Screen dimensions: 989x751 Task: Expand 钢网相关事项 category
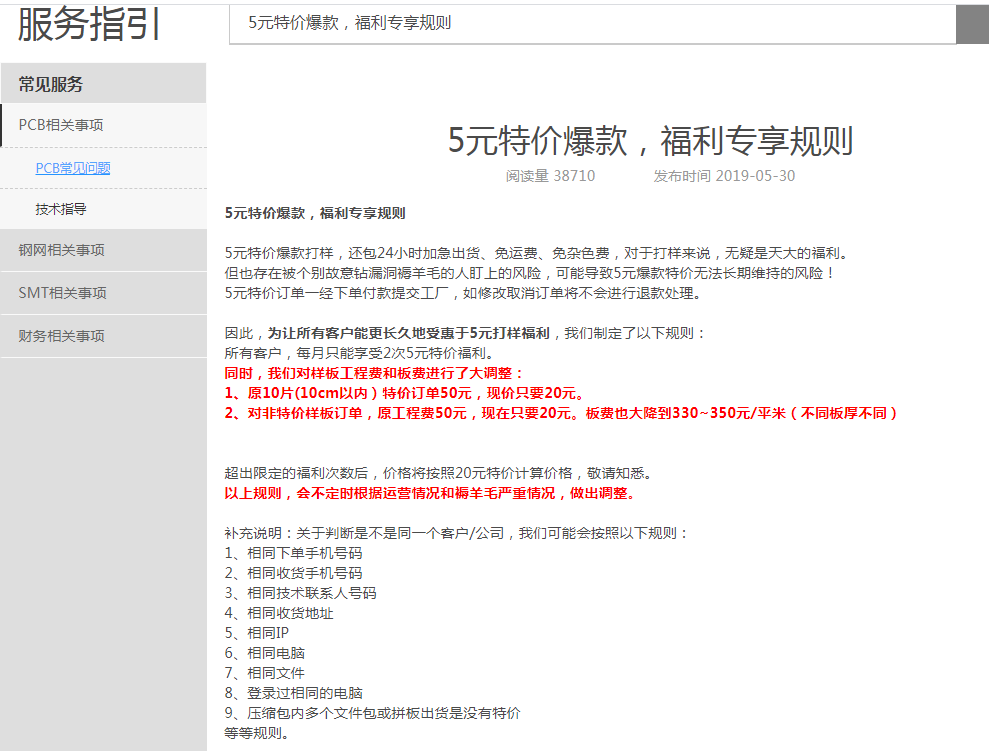point(61,250)
